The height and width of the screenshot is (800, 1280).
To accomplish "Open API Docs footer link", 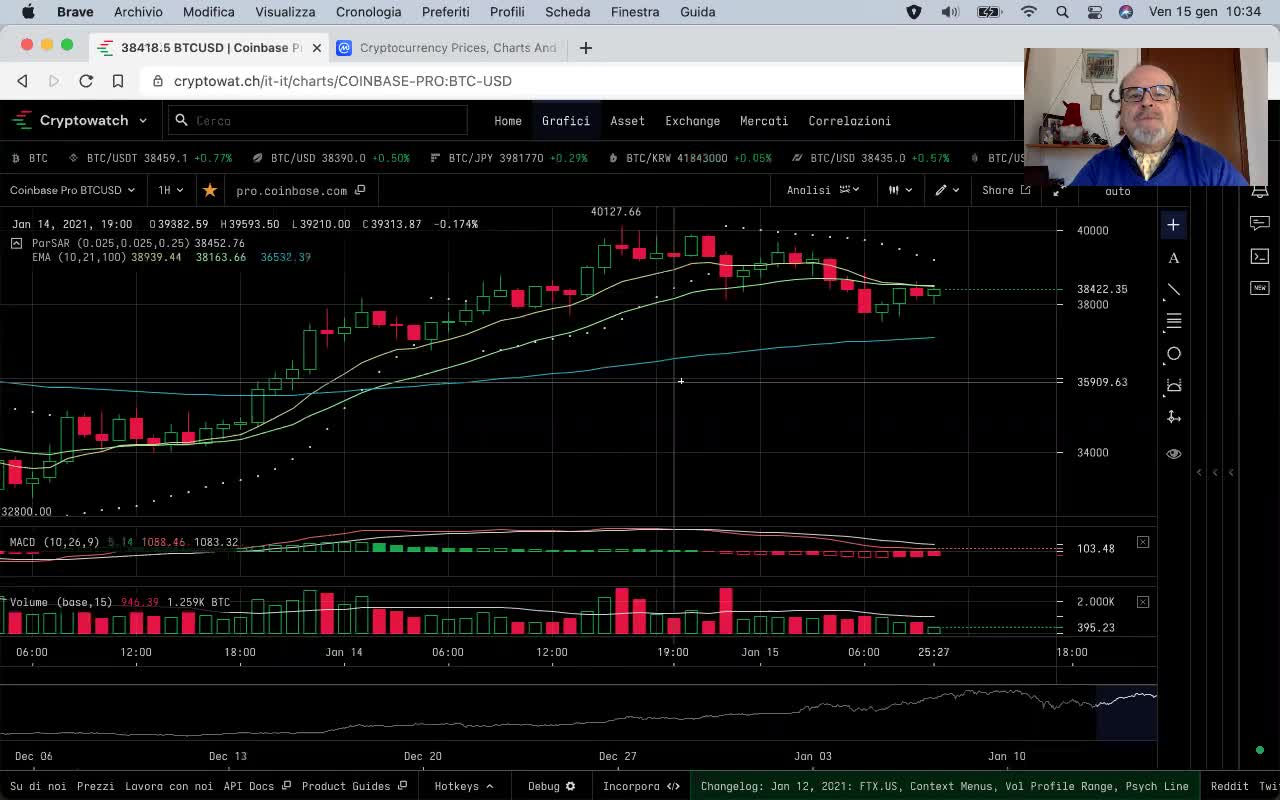I will coord(257,786).
